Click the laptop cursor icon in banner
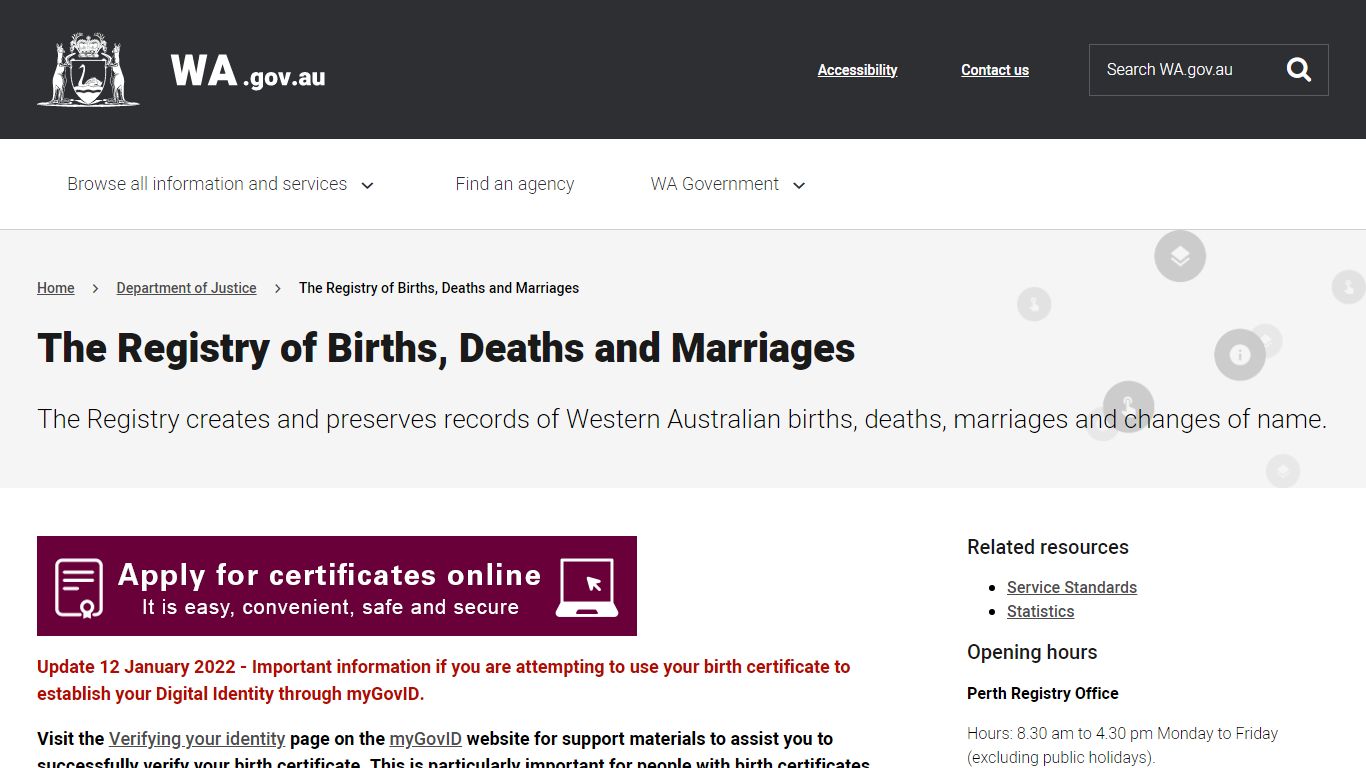 (x=587, y=587)
